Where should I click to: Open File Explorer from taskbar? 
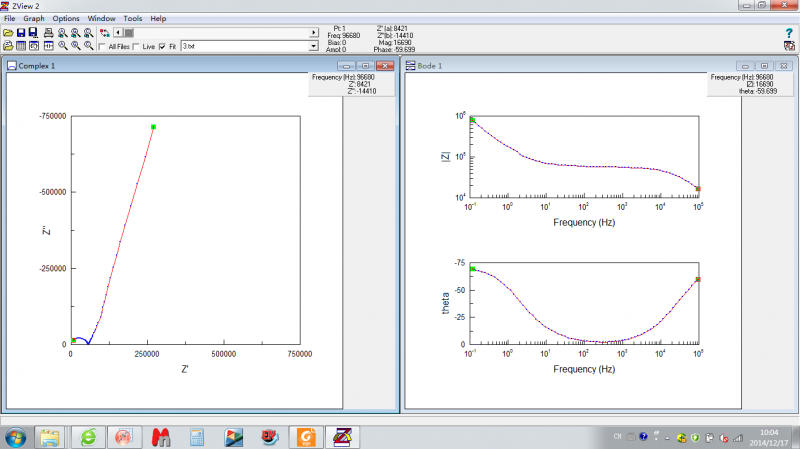(x=49, y=437)
